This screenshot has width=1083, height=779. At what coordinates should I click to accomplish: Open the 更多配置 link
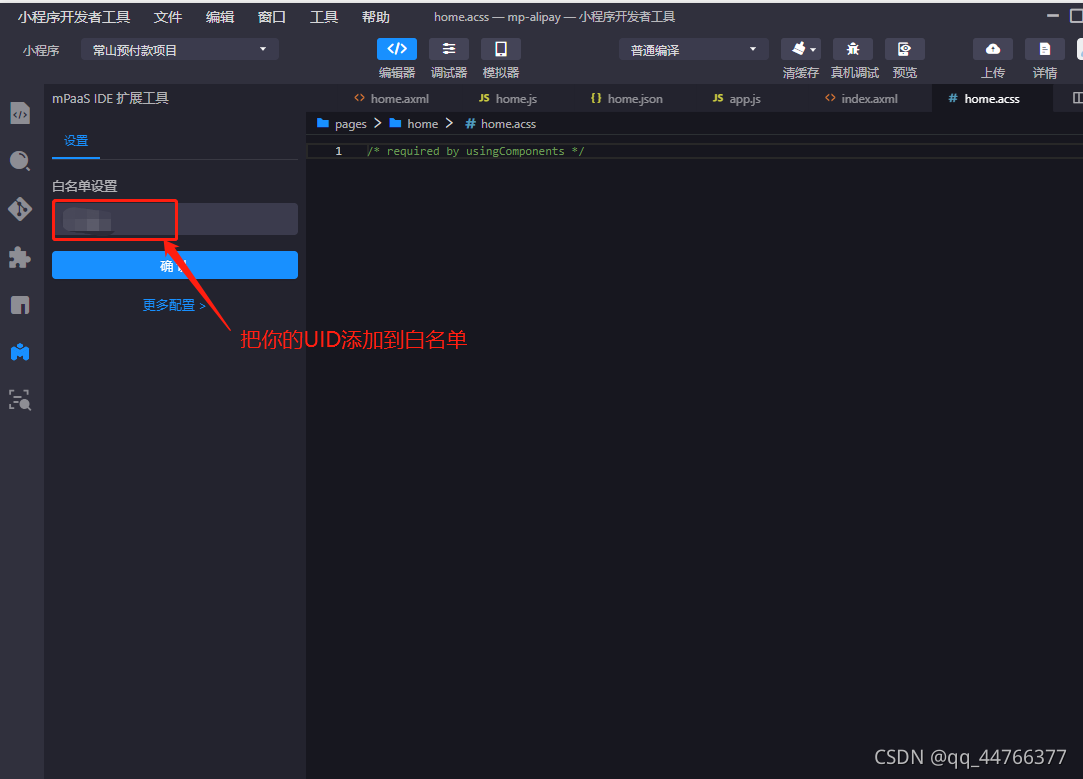174,305
